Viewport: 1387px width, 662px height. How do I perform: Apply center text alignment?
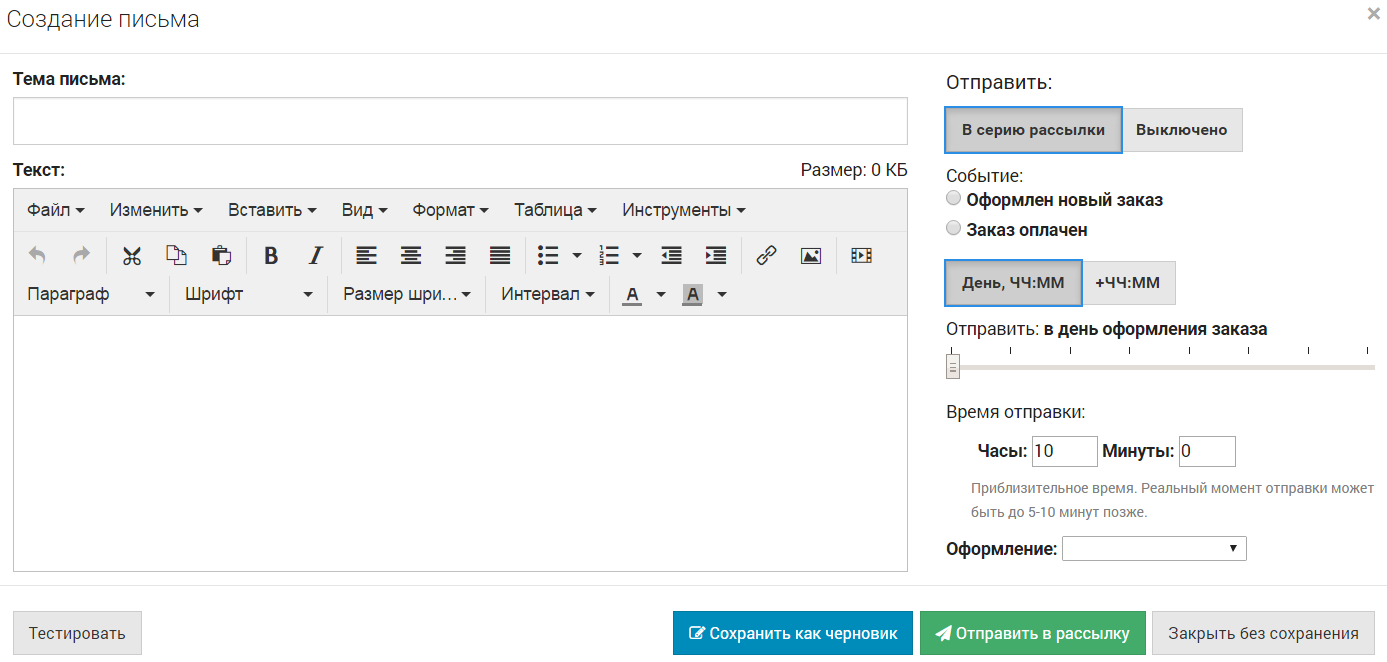(410, 255)
